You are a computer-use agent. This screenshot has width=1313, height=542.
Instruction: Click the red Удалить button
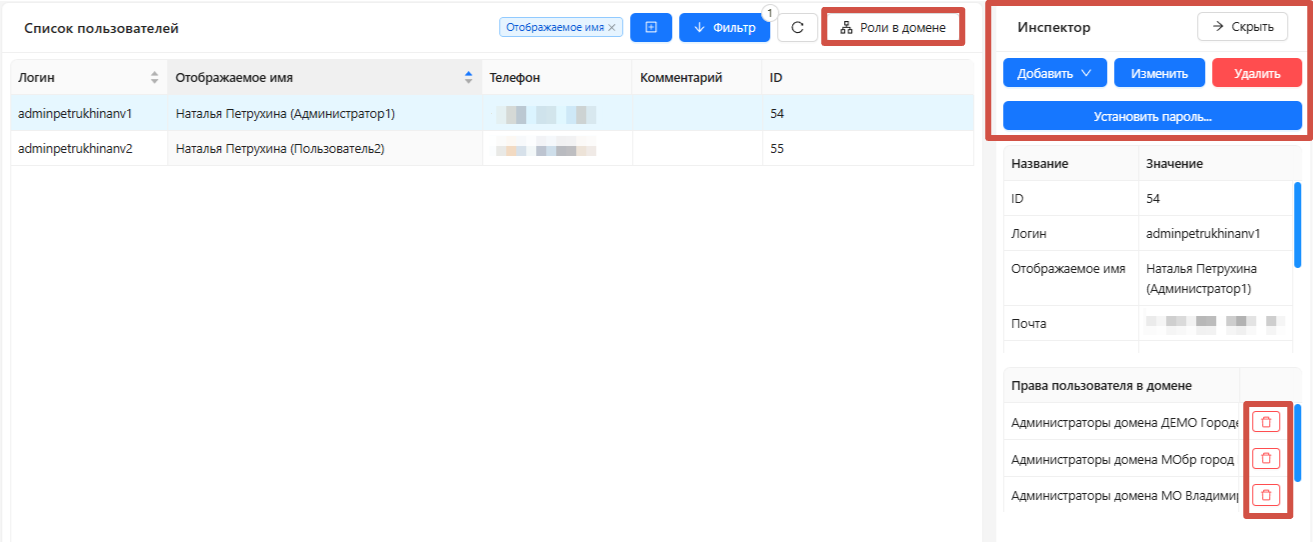[1256, 73]
